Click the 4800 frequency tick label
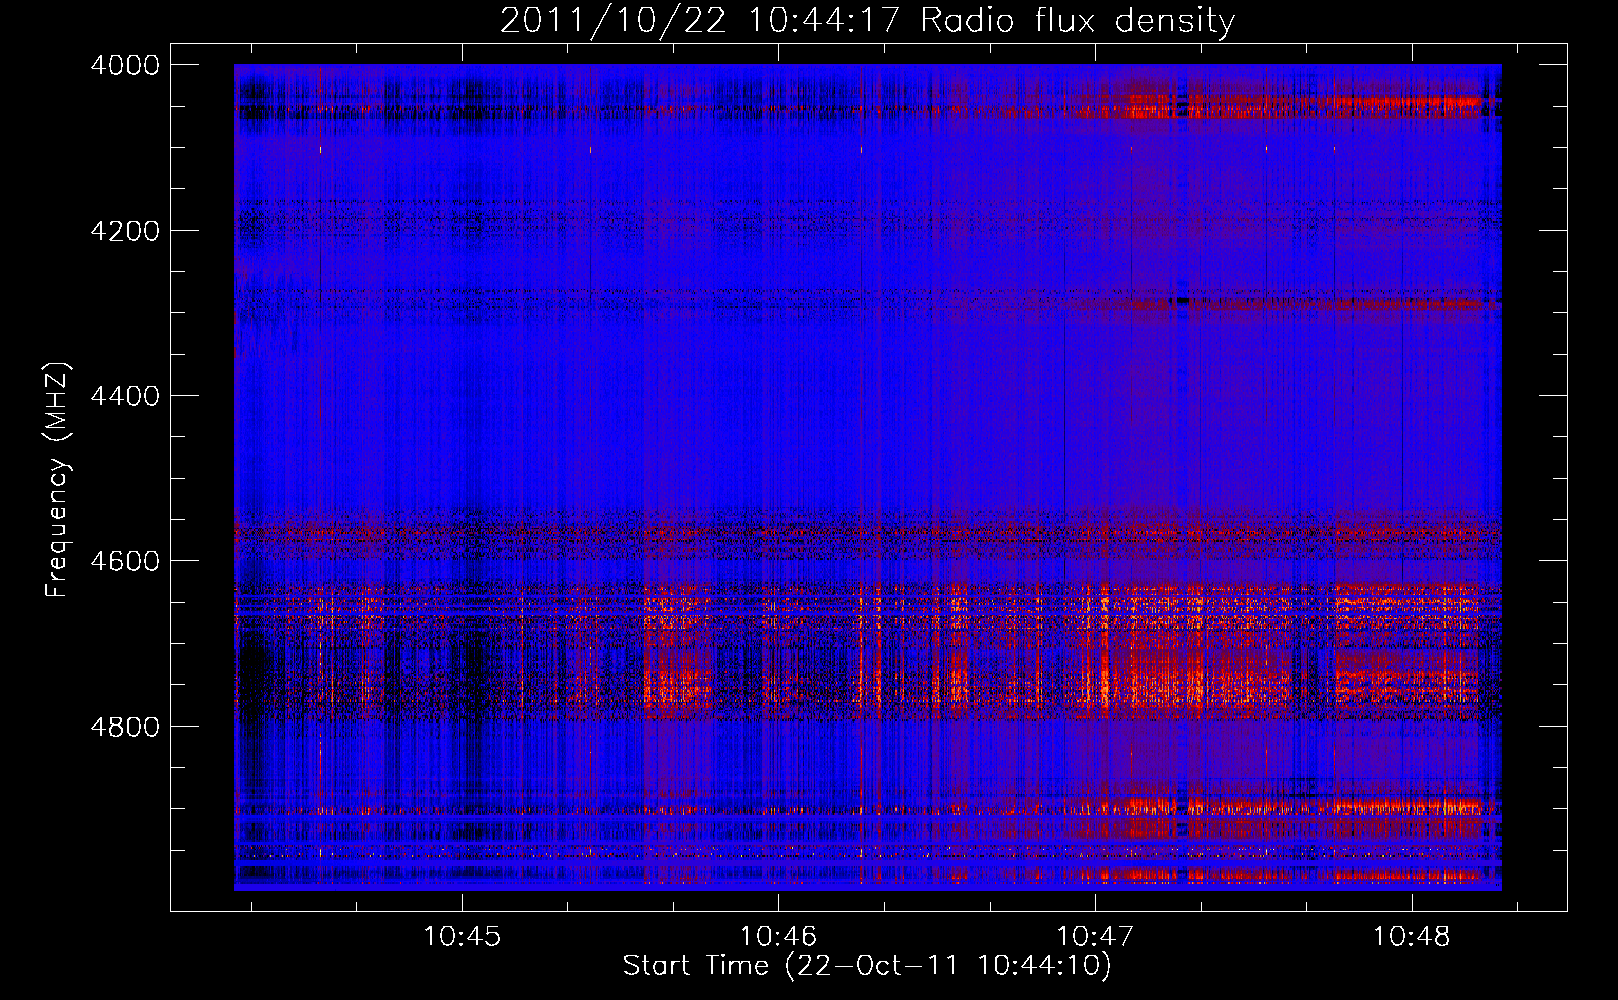The width and height of the screenshot is (1618, 1000). (x=125, y=727)
